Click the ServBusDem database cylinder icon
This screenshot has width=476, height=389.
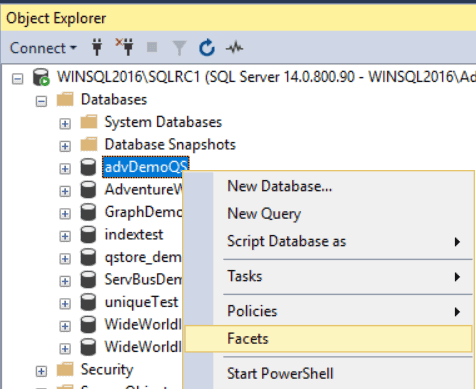click(x=88, y=279)
